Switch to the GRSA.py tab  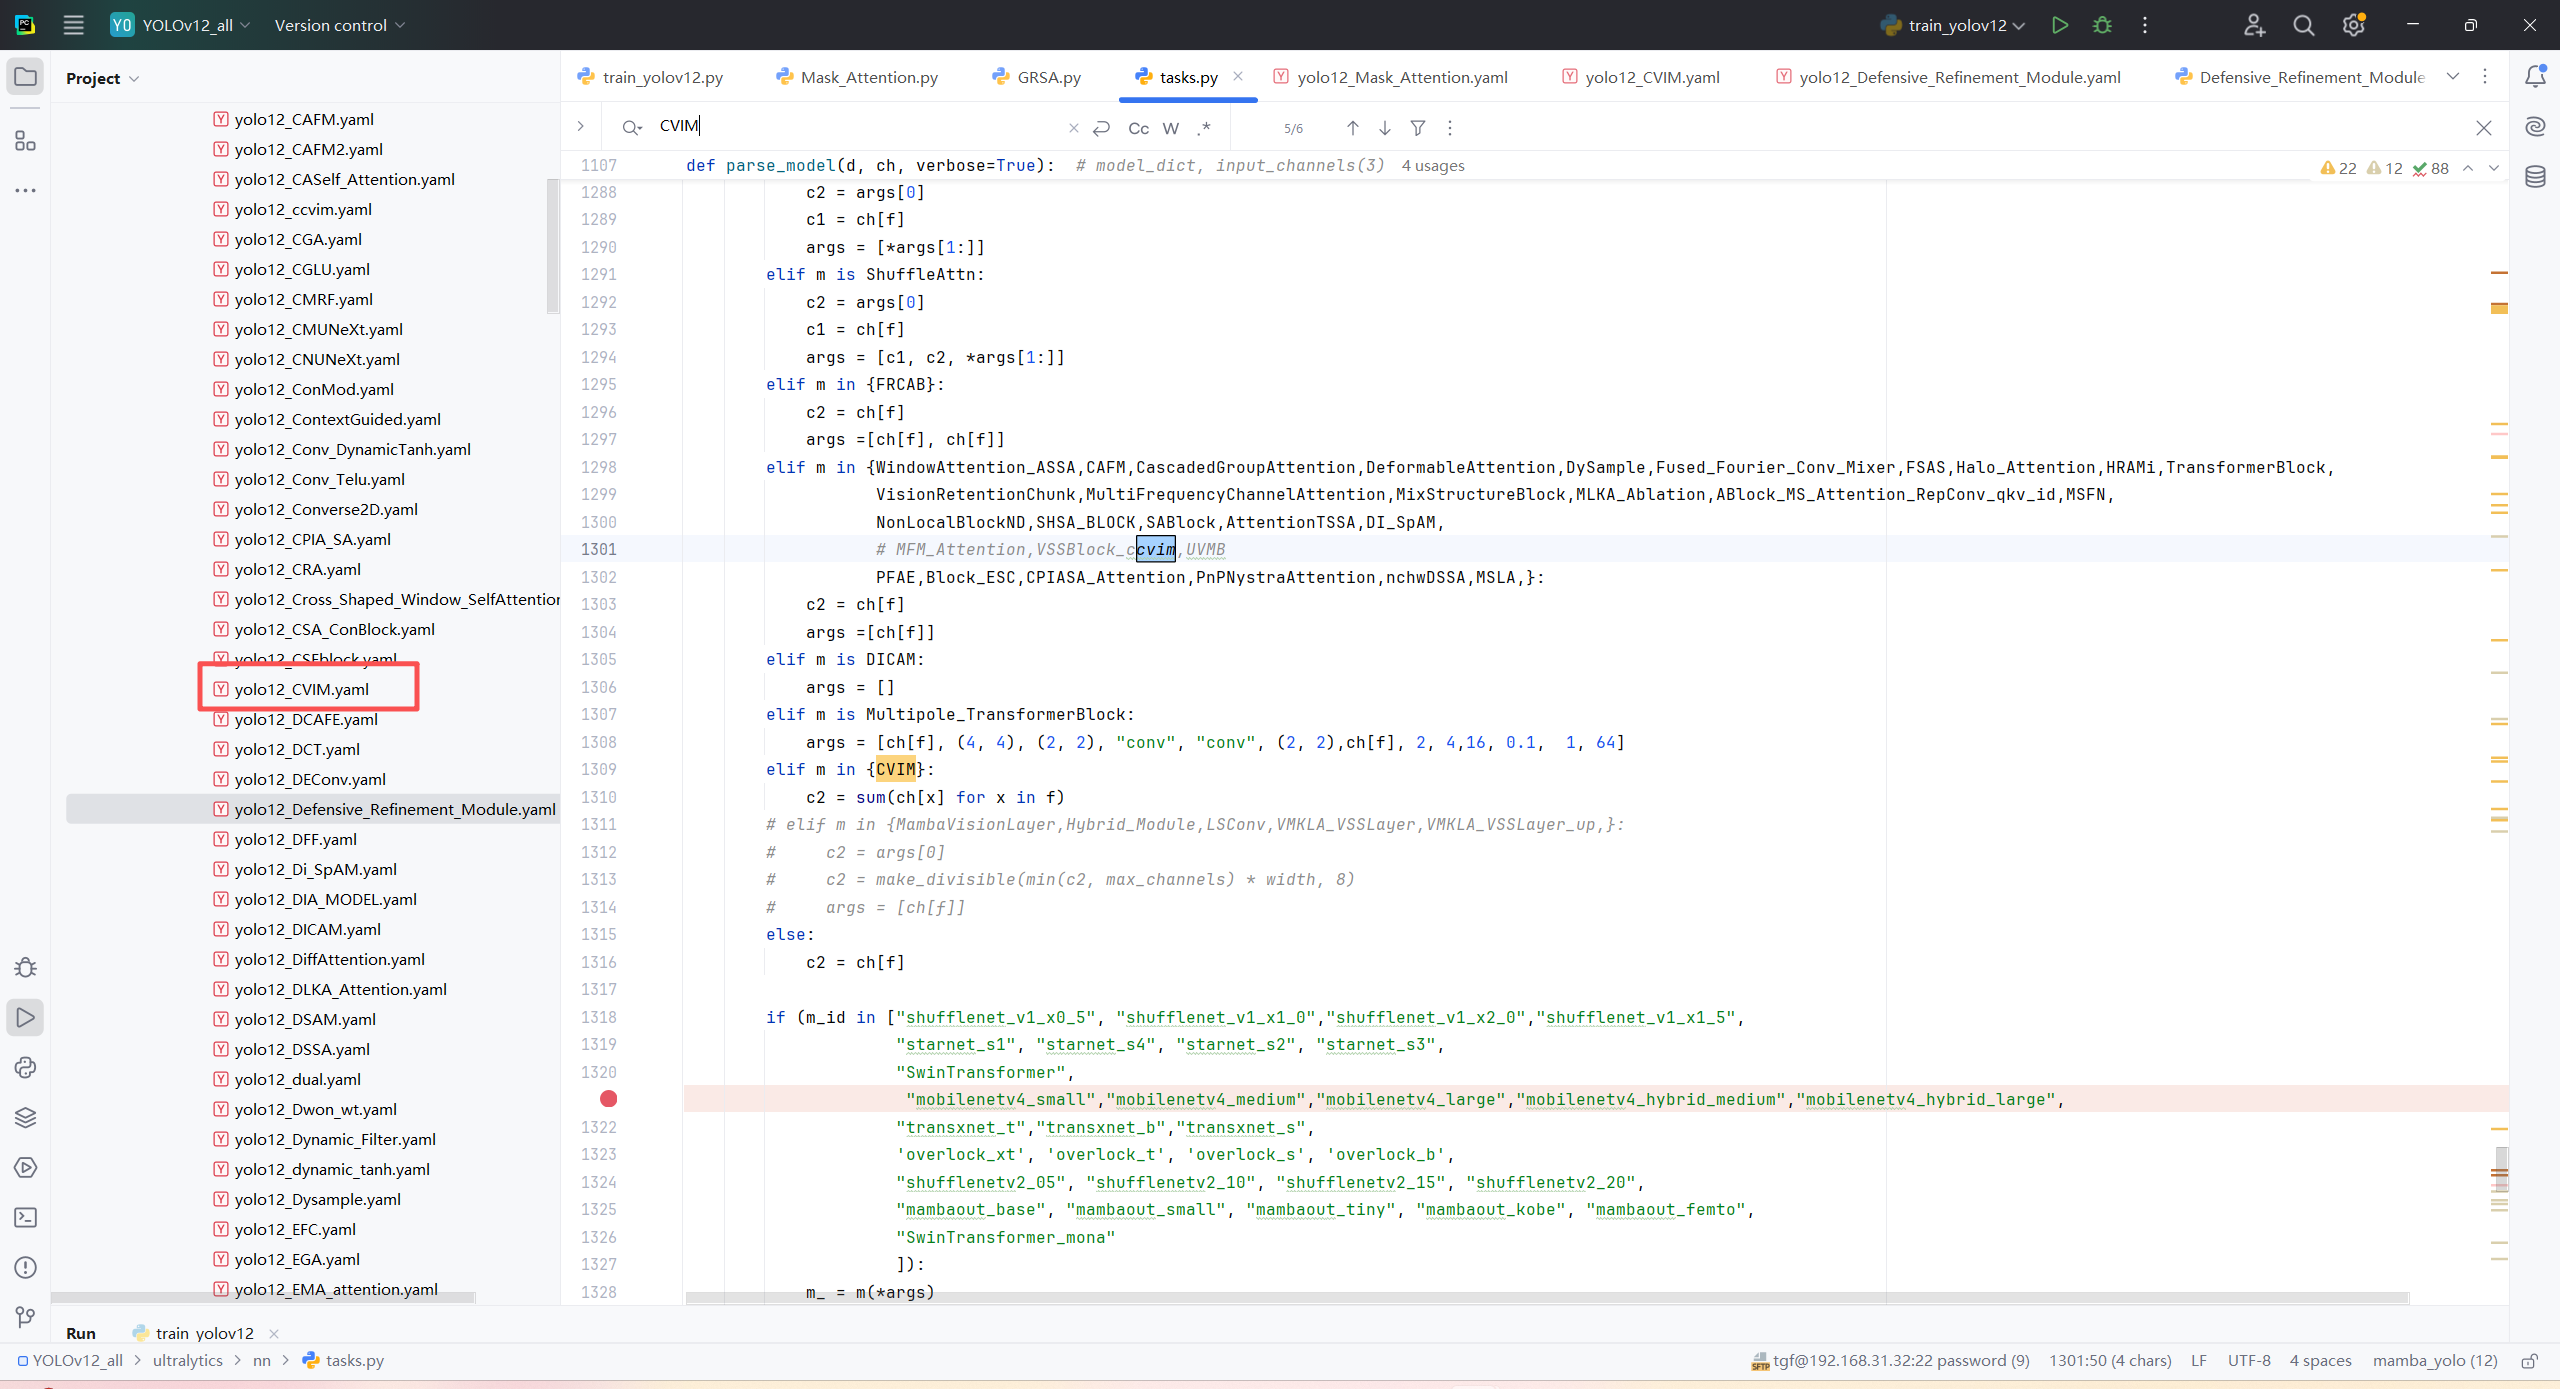1047,77
